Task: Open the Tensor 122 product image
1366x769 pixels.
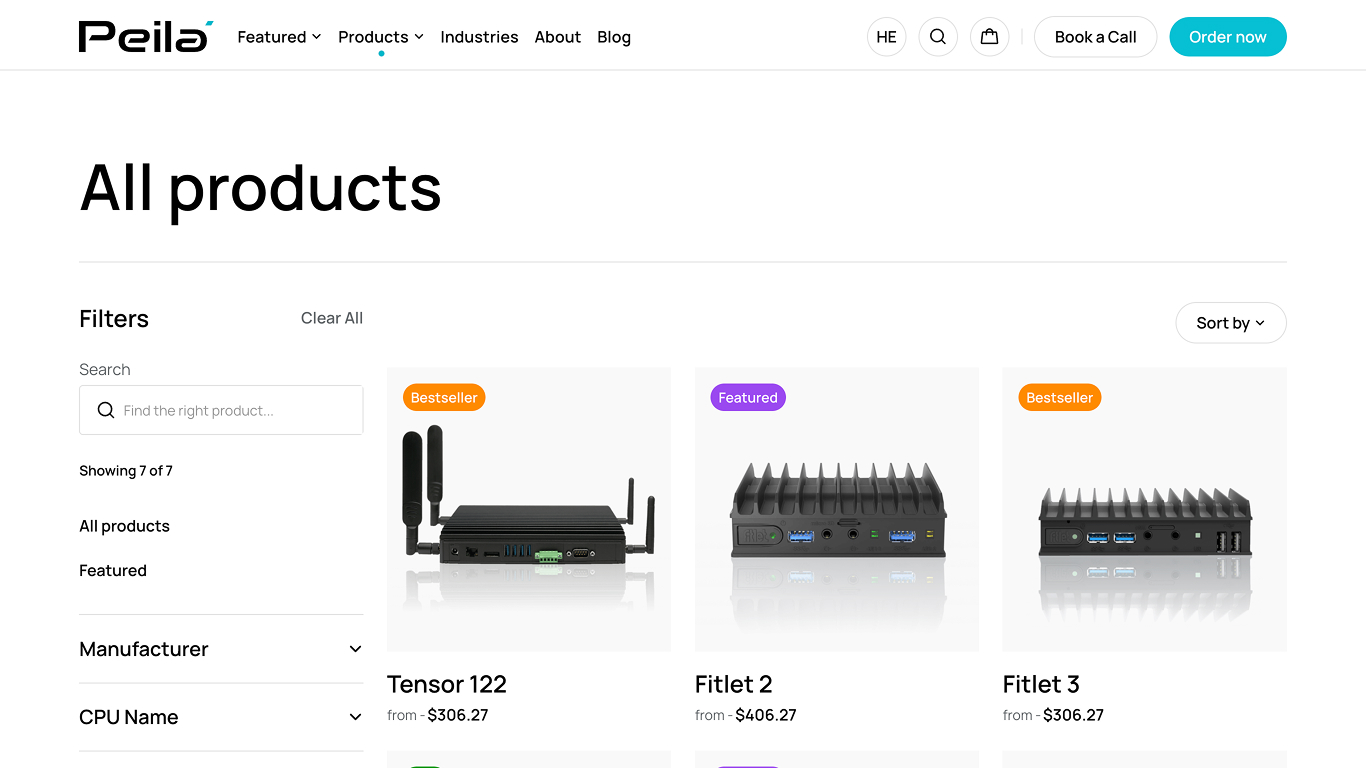Action: (529, 510)
